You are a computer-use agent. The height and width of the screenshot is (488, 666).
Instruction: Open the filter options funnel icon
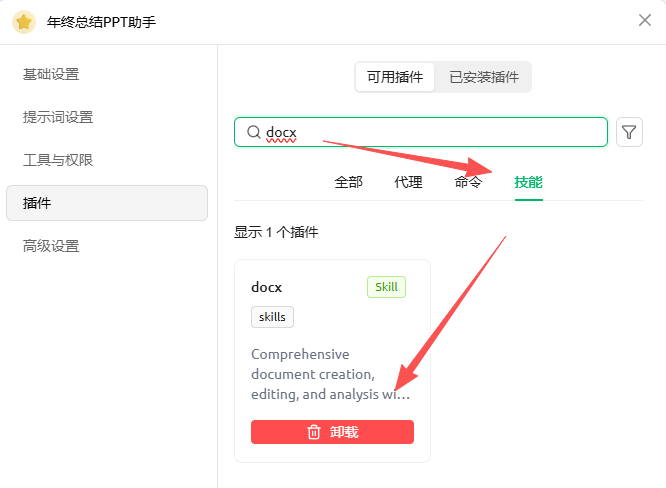pos(629,132)
